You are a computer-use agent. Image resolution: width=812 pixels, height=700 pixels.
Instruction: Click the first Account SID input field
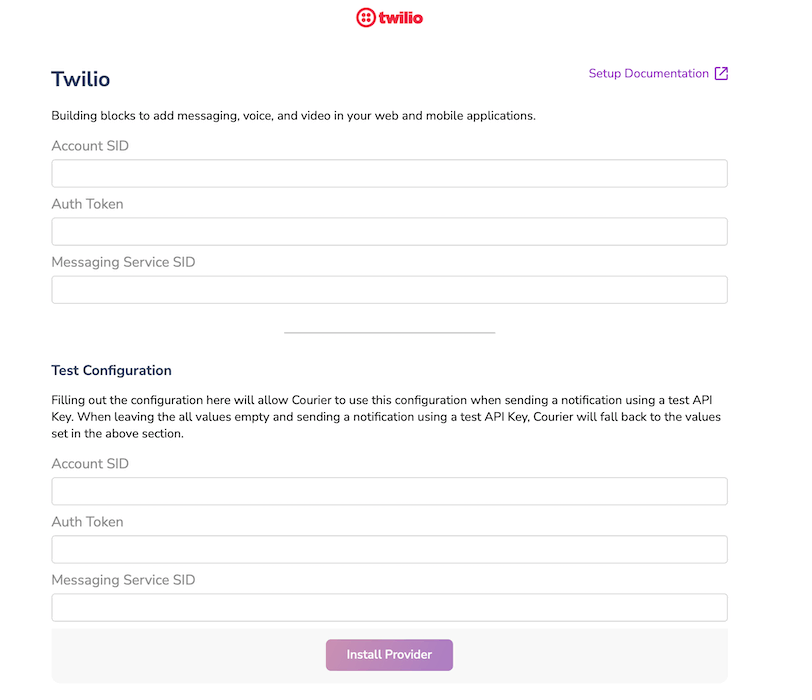pyautogui.click(x=389, y=173)
